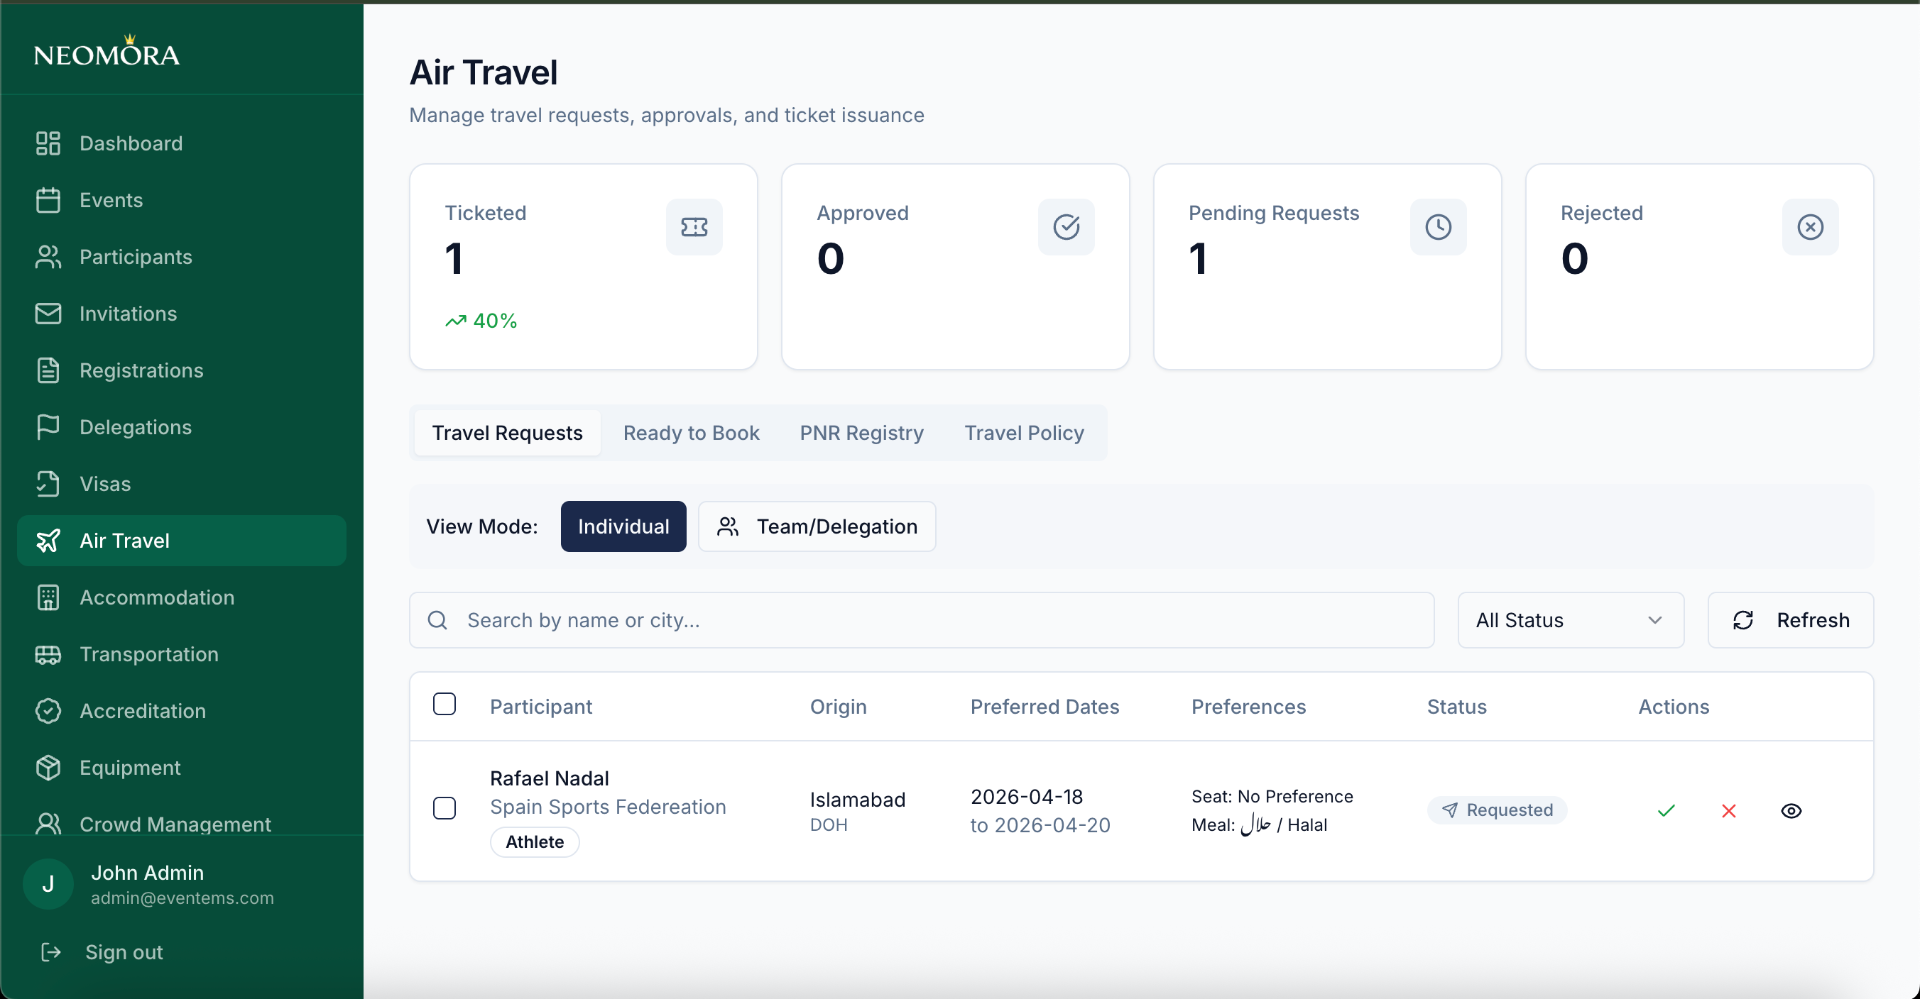This screenshot has width=1920, height=999.
Task: Click the Refresh button
Action: (x=1790, y=620)
